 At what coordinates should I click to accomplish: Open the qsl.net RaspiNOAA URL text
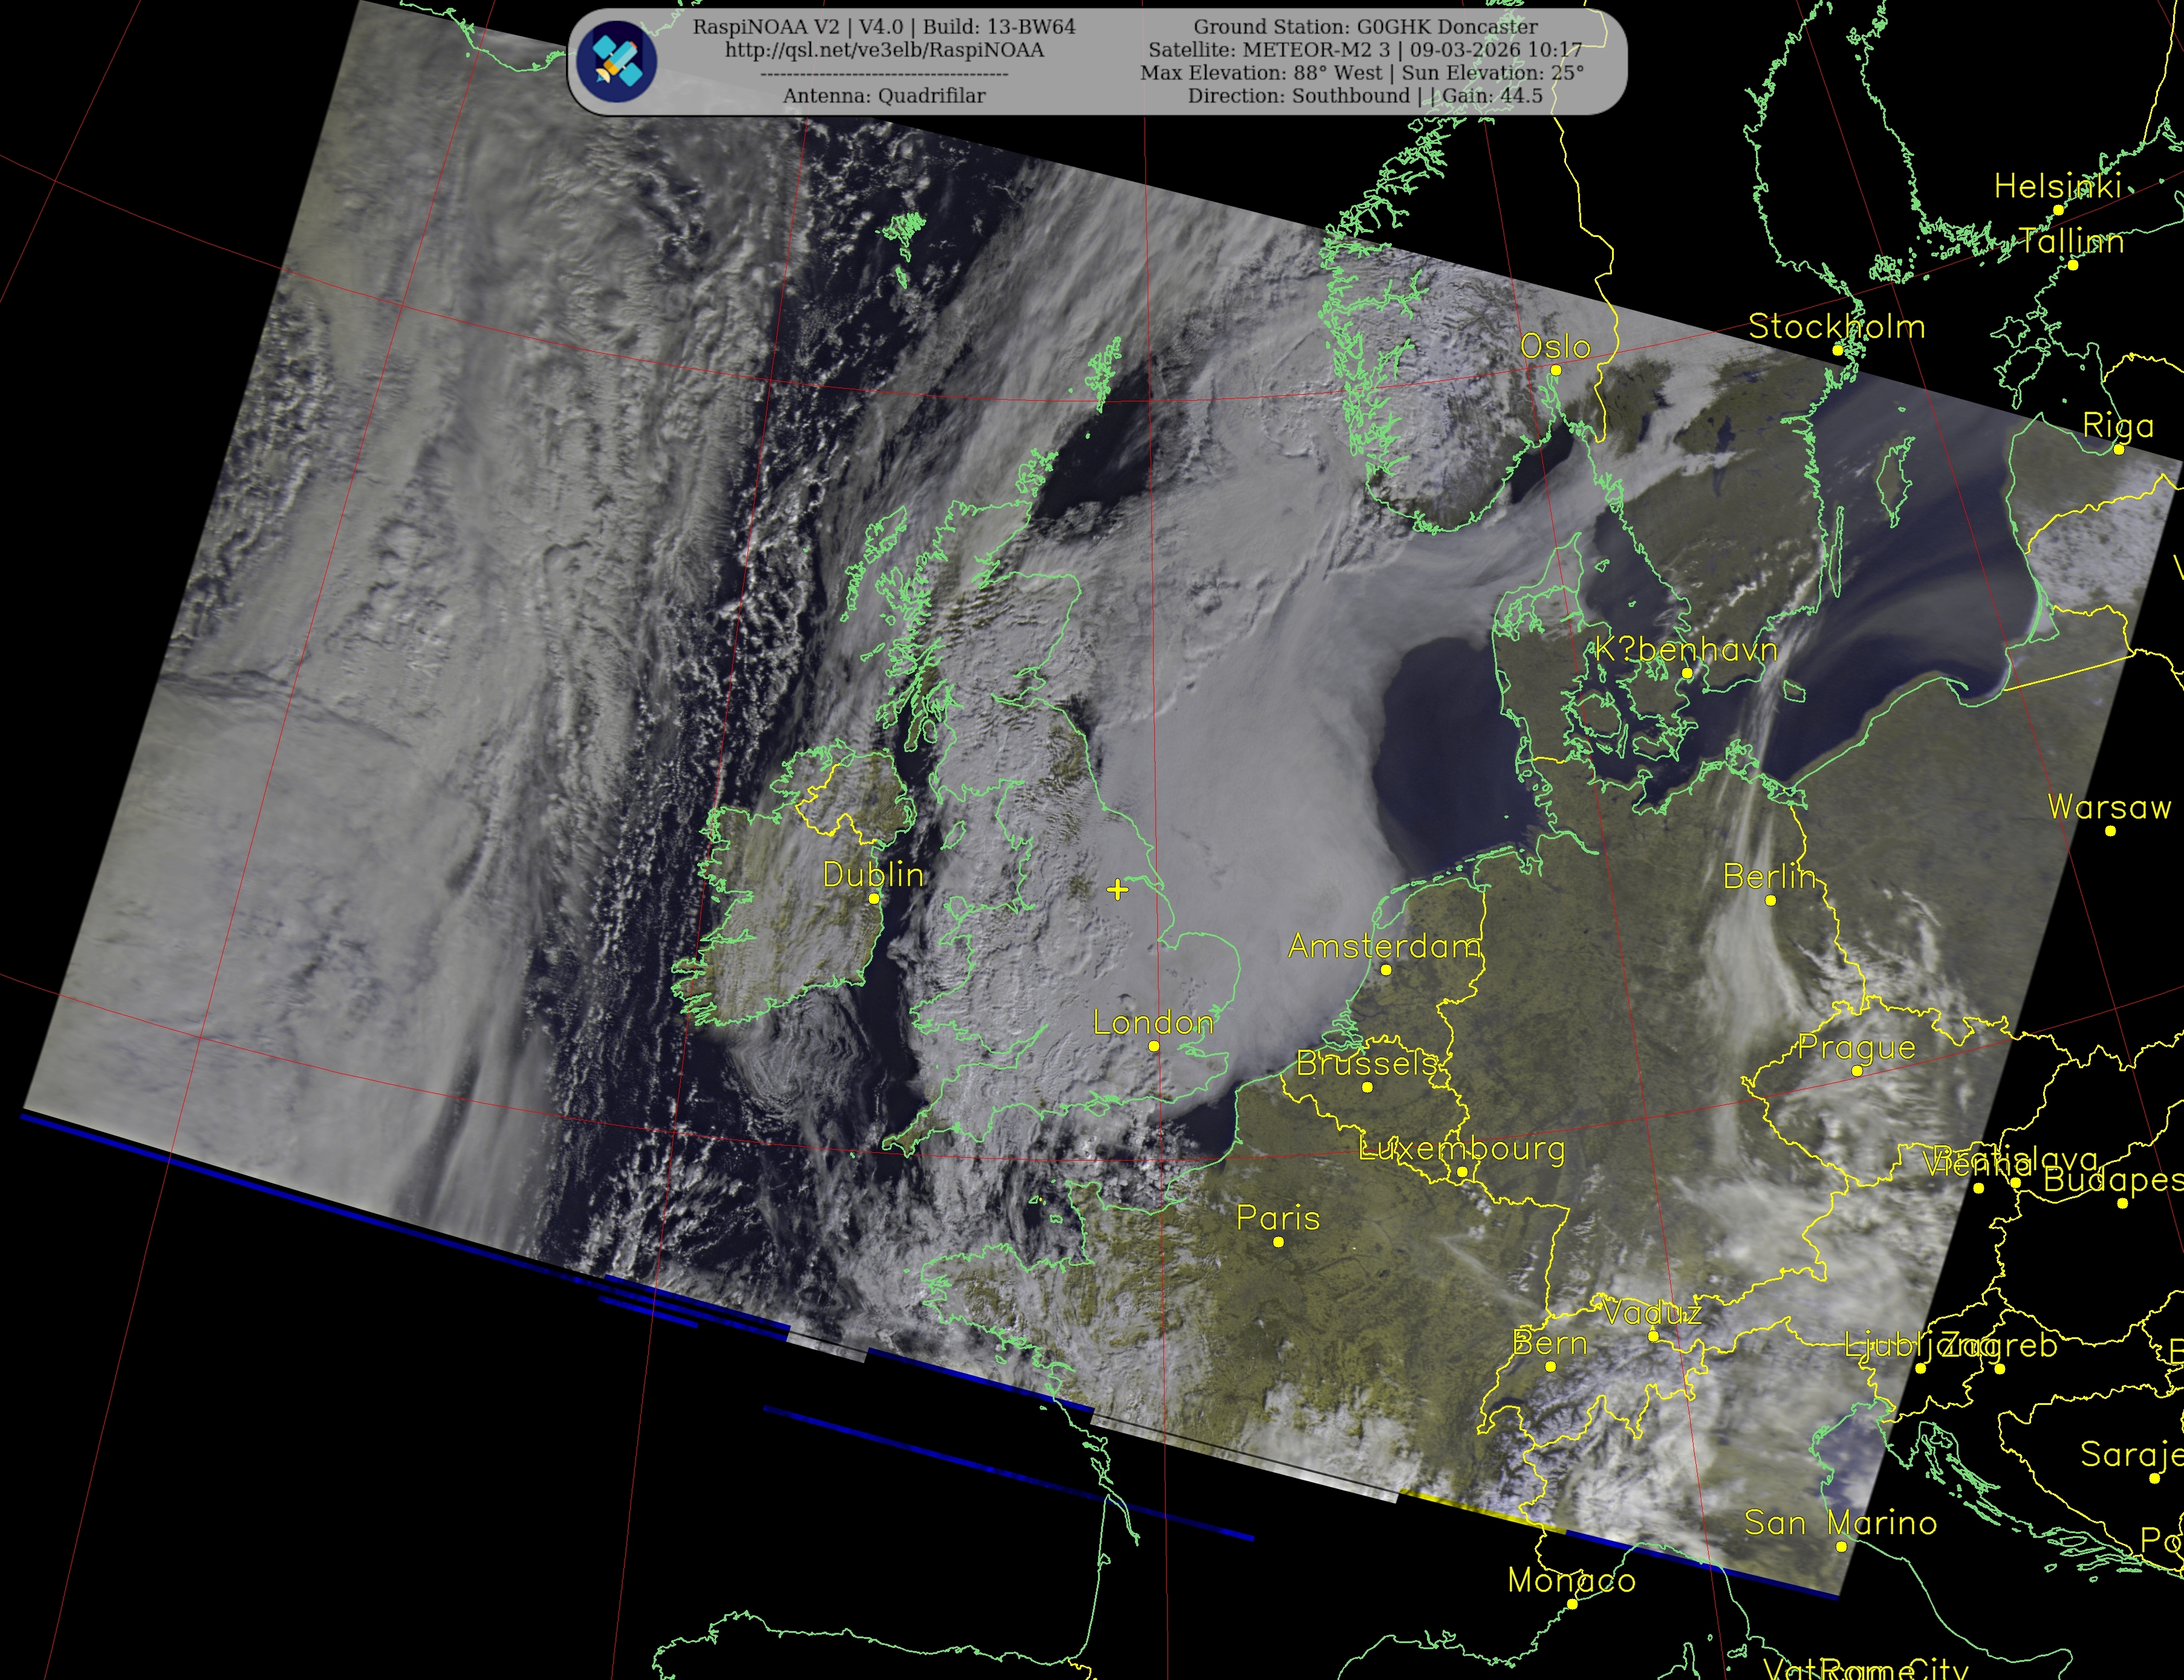884,50
